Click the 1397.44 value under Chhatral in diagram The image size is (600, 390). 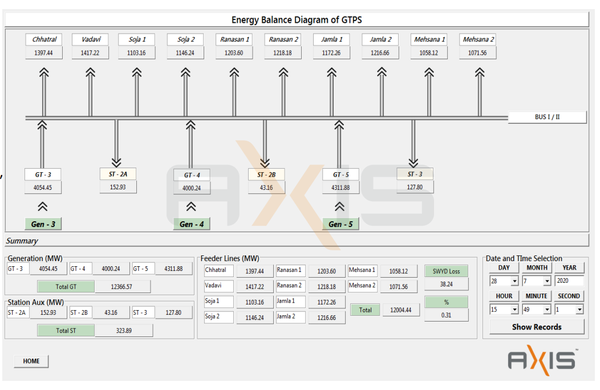44,53
